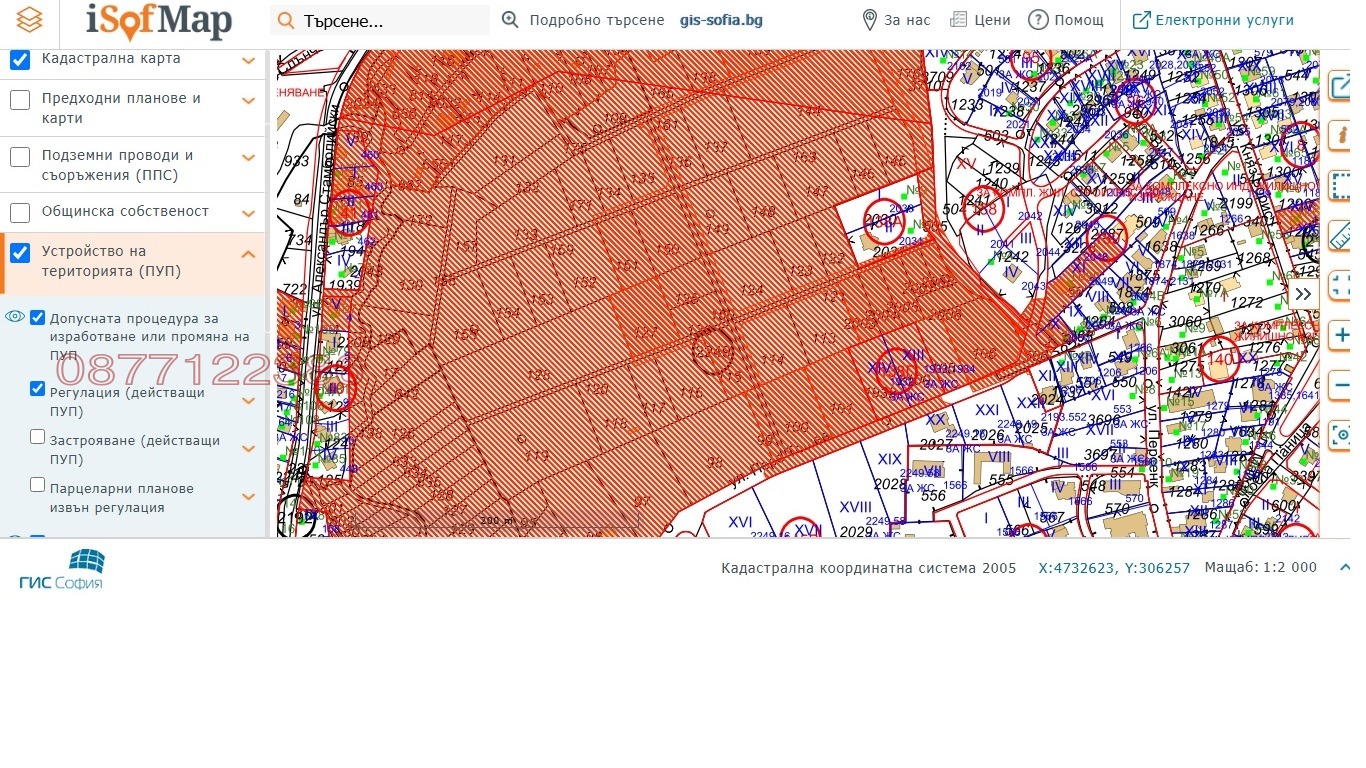Click the share/export map tool icon

1341,87
